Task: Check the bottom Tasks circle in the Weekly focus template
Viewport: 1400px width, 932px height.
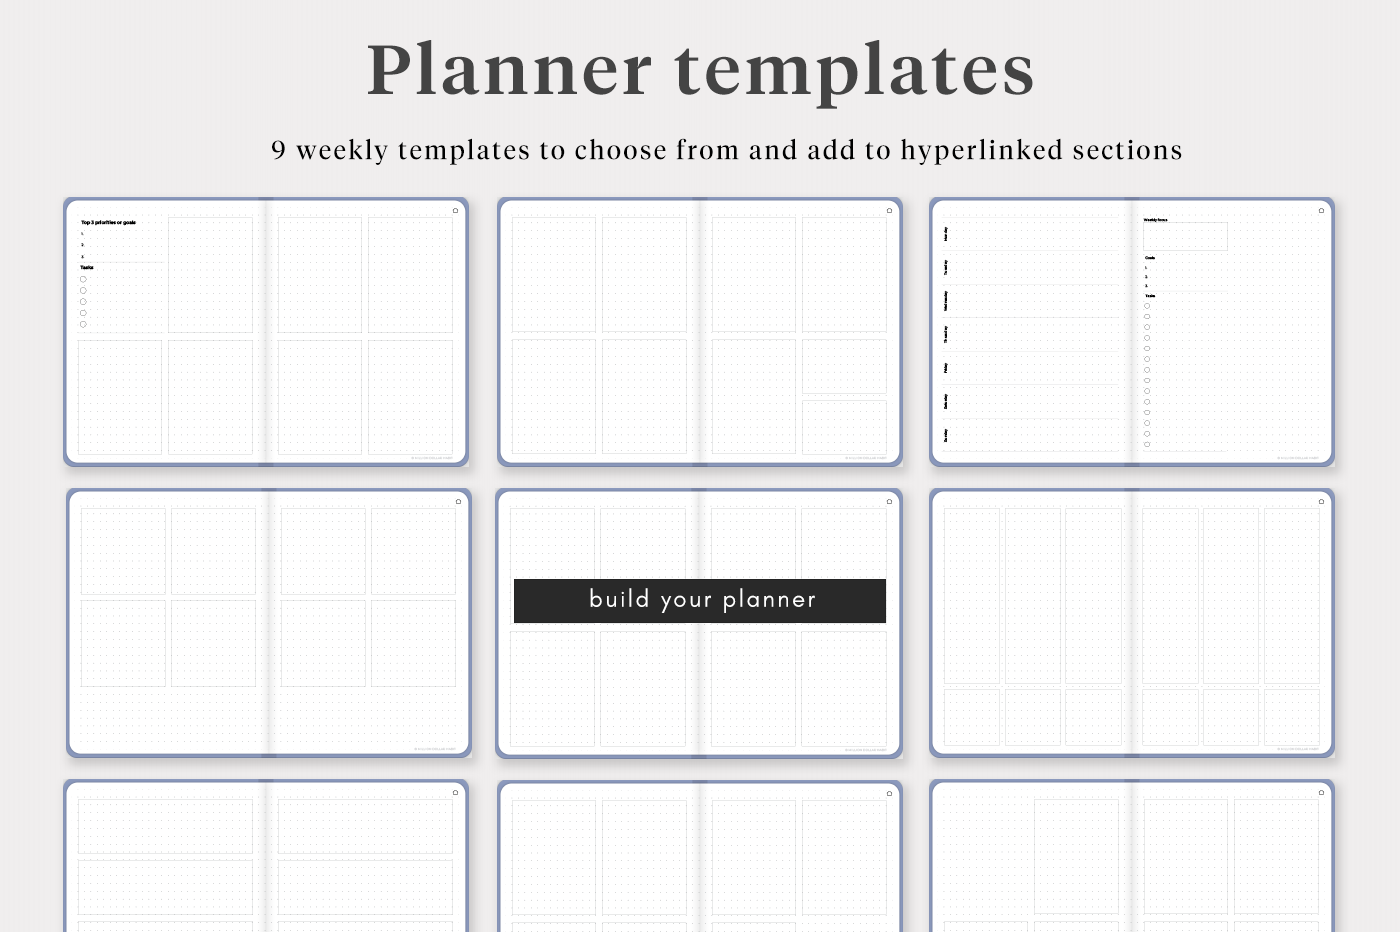Action: point(1147,444)
